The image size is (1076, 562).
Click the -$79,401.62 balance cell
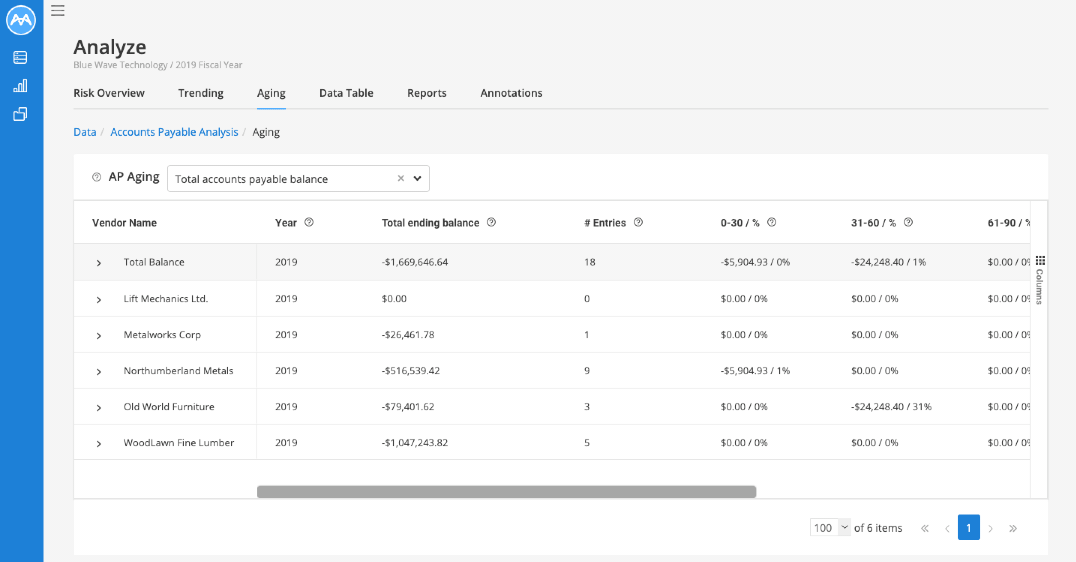click(x=408, y=407)
